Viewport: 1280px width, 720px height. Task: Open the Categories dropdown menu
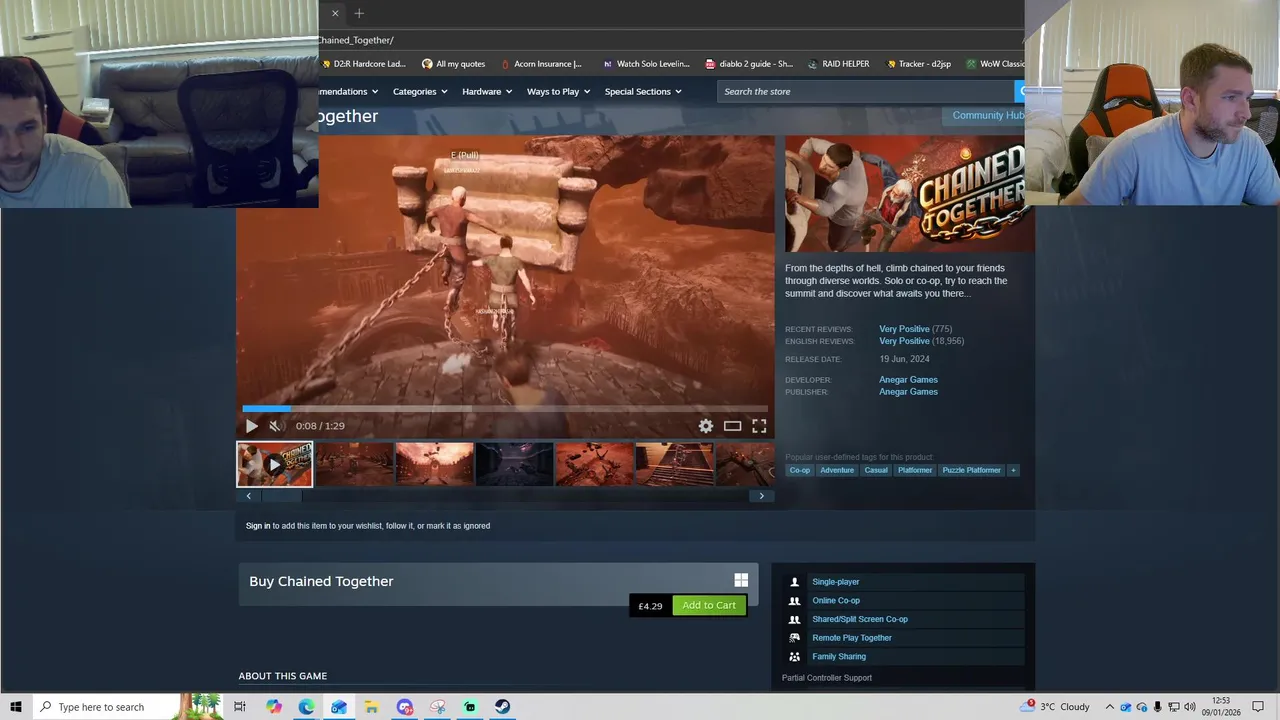(x=419, y=91)
